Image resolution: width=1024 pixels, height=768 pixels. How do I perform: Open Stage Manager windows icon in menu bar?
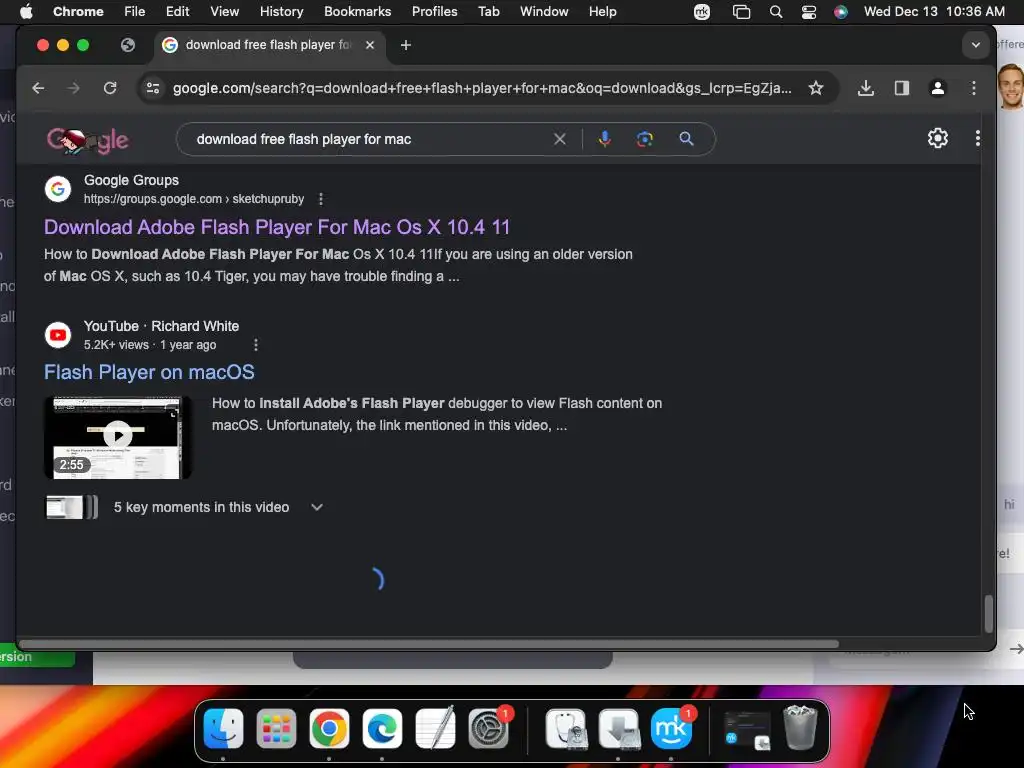741,12
